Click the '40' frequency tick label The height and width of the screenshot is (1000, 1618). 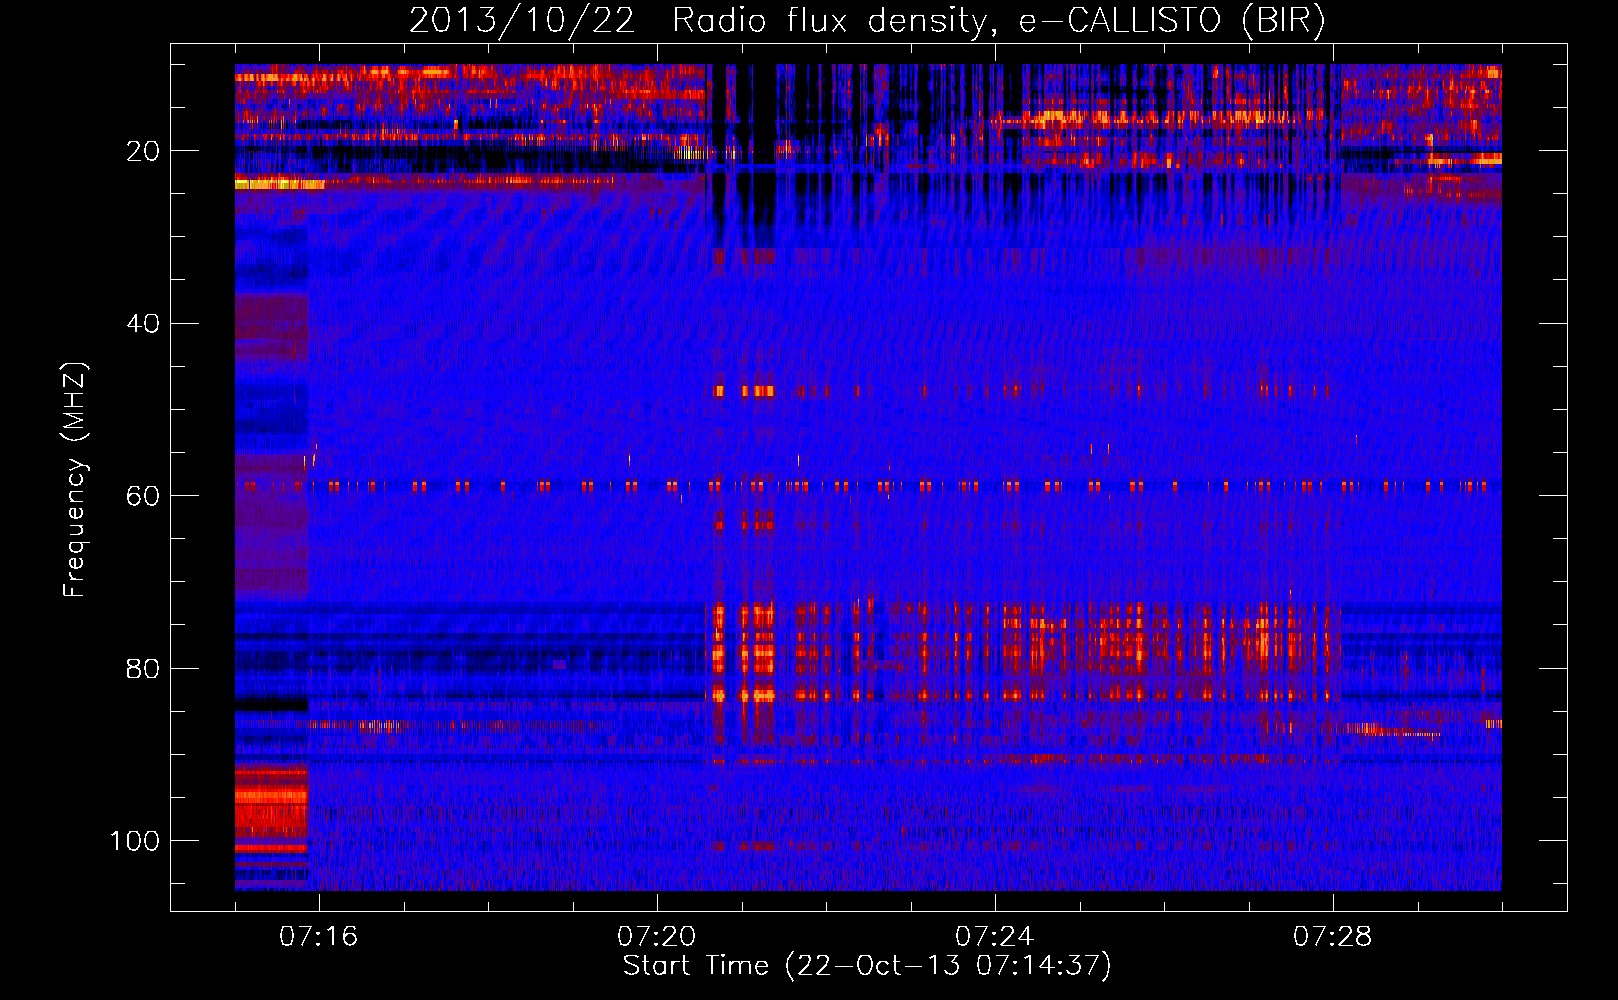(143, 324)
